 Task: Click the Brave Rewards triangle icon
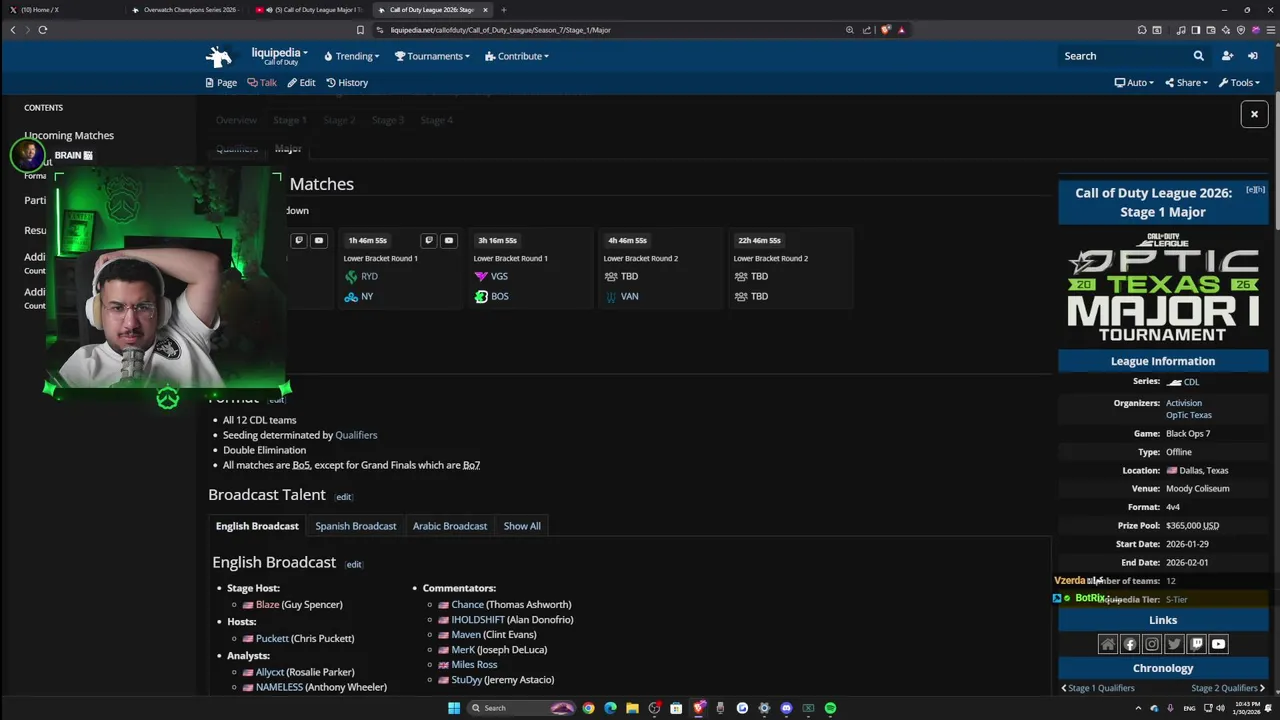(x=901, y=30)
